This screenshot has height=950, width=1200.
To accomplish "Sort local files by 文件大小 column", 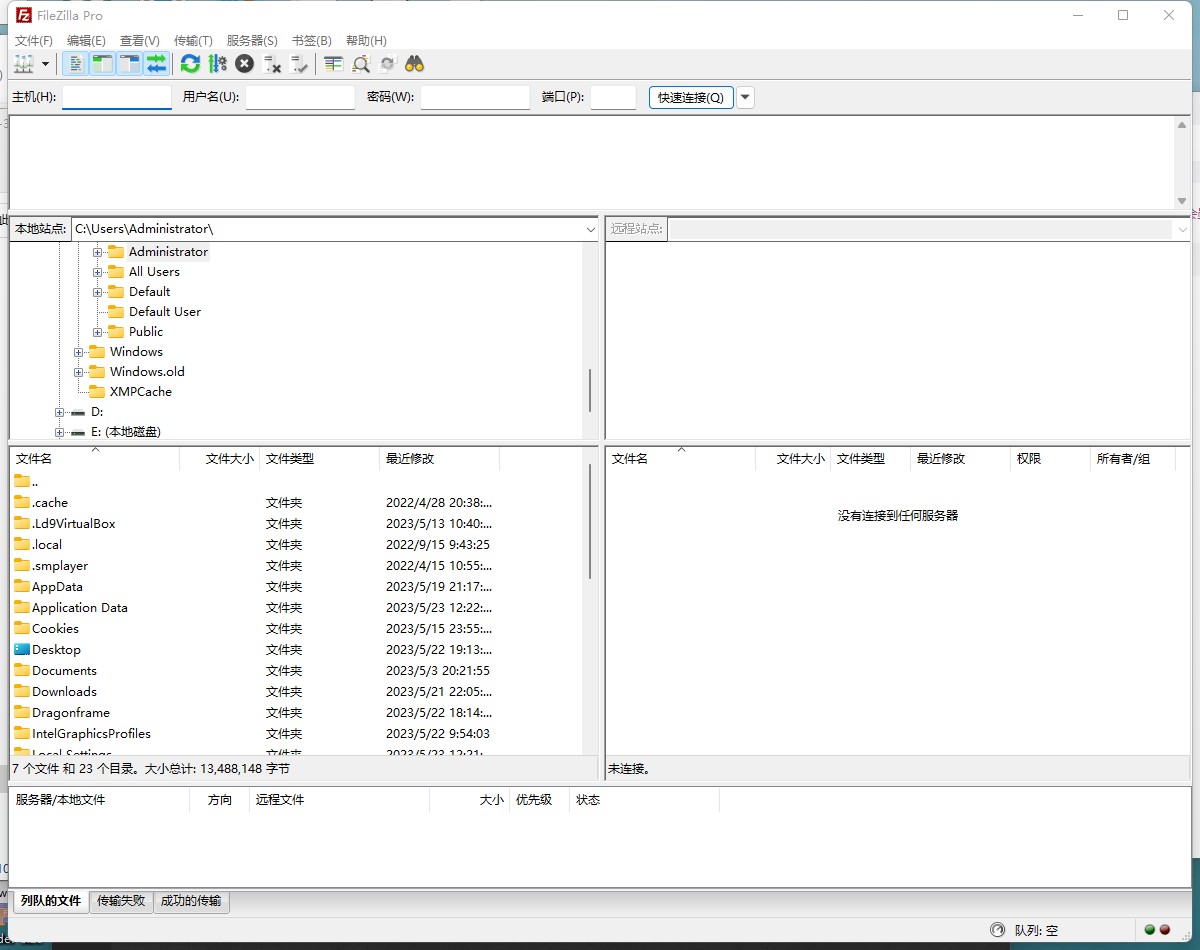I will click(x=220, y=459).
